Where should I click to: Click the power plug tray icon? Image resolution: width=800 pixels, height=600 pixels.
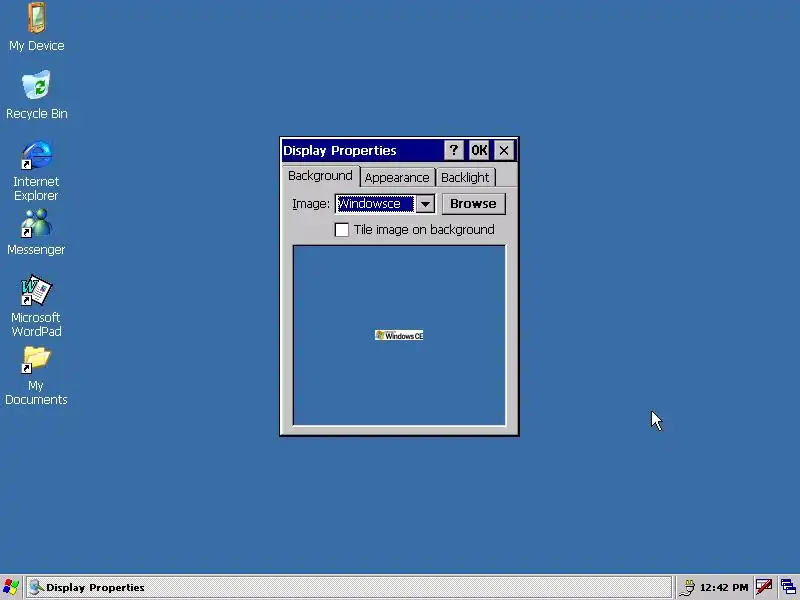pyautogui.click(x=687, y=588)
